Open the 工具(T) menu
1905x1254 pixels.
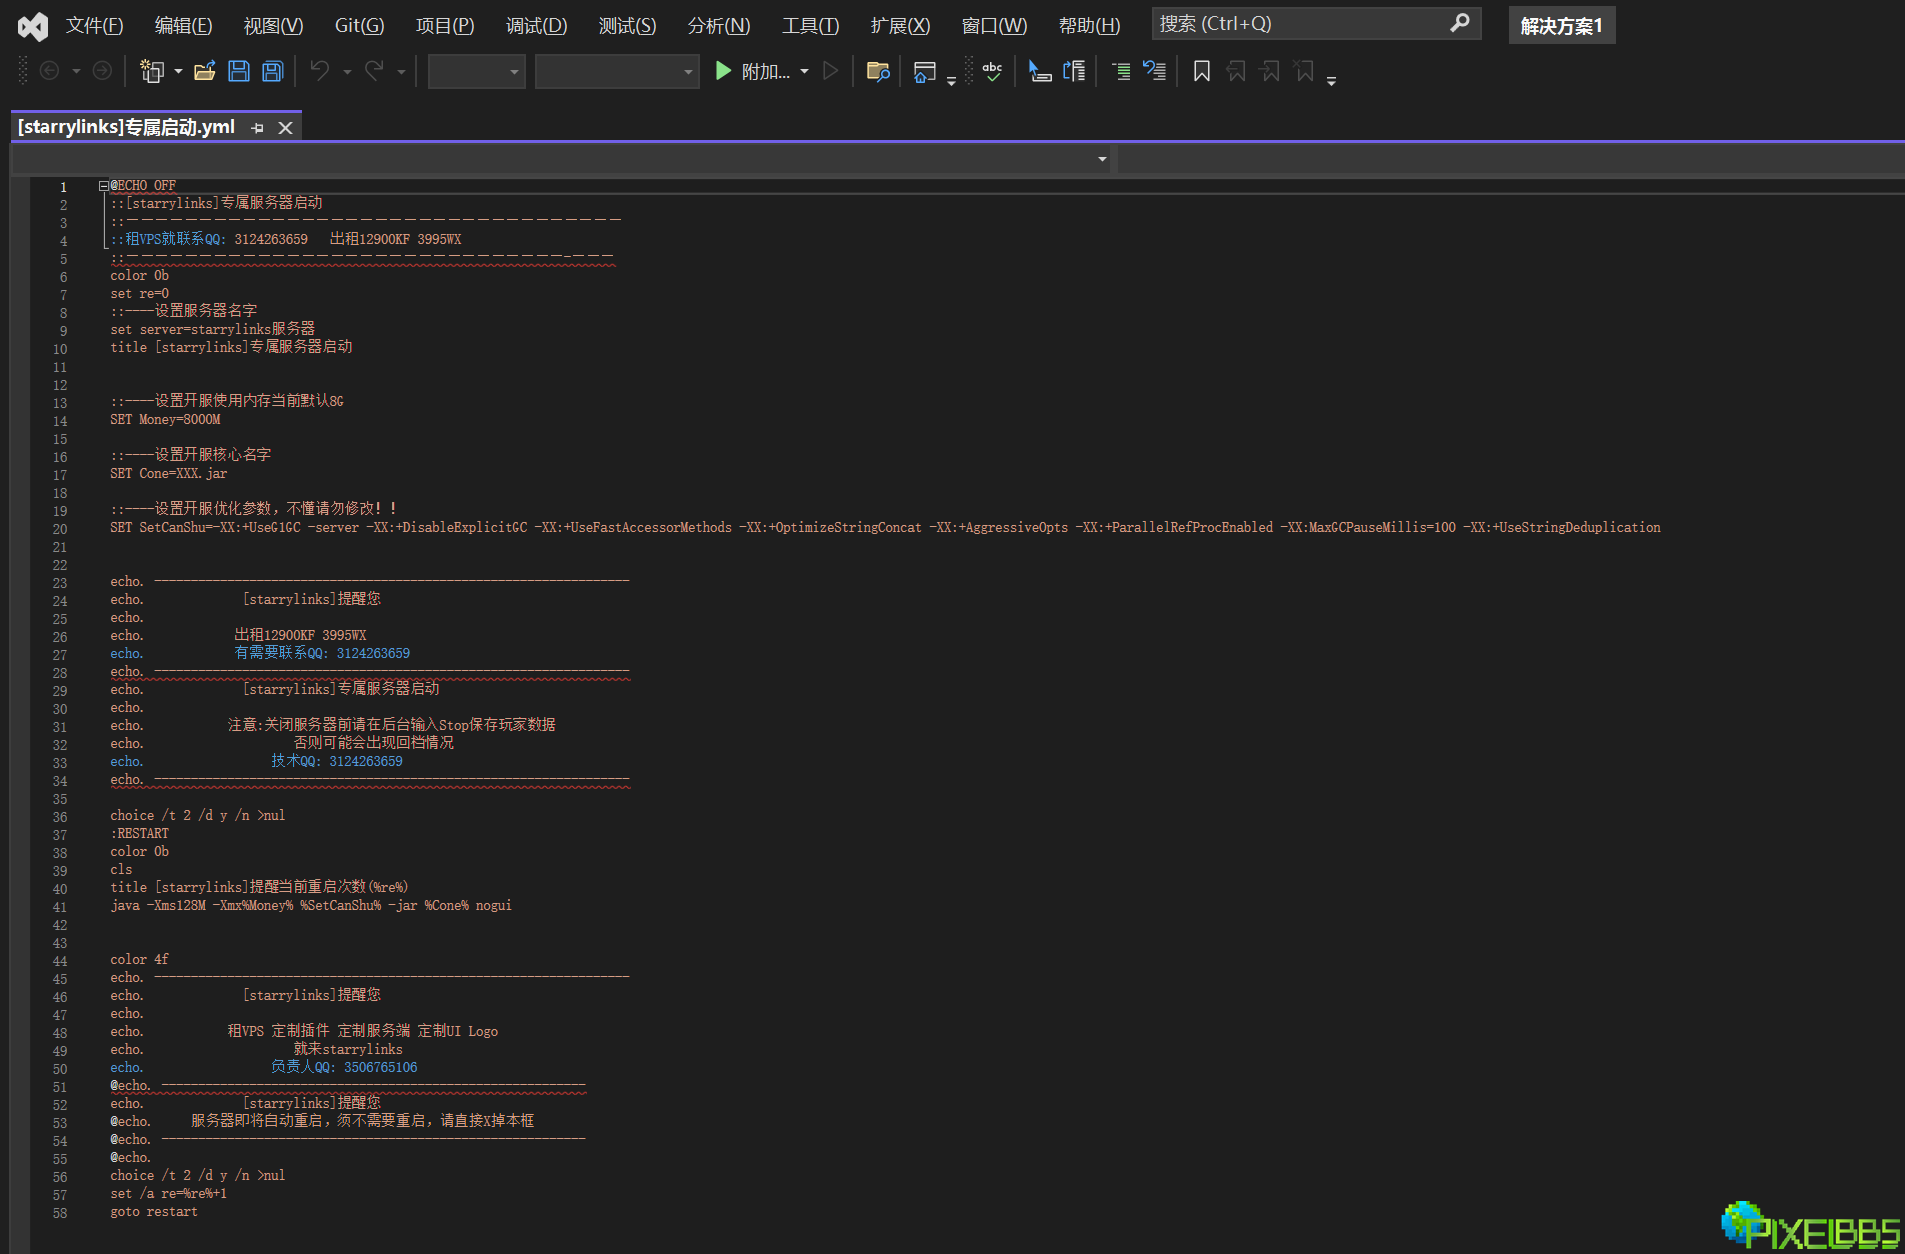810,25
